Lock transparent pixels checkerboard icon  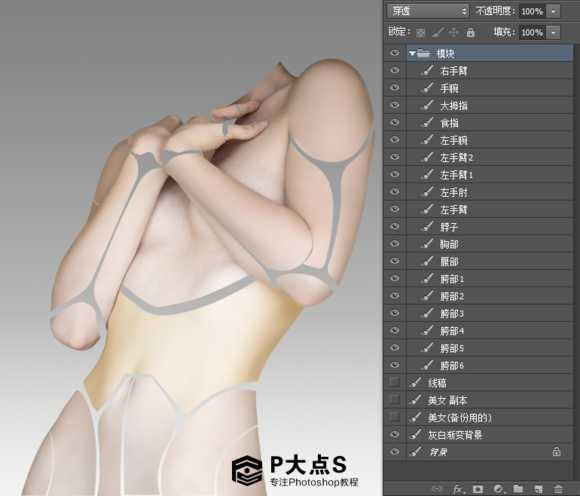[x=421, y=33]
